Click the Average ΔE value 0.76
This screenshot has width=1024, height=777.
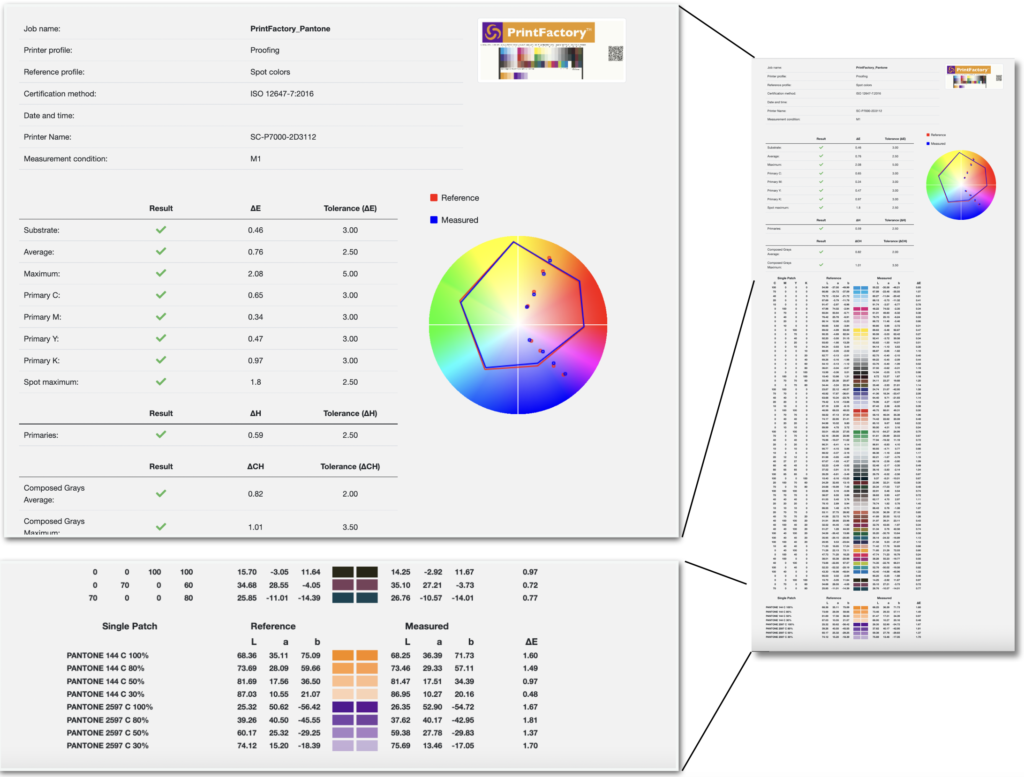(255, 251)
